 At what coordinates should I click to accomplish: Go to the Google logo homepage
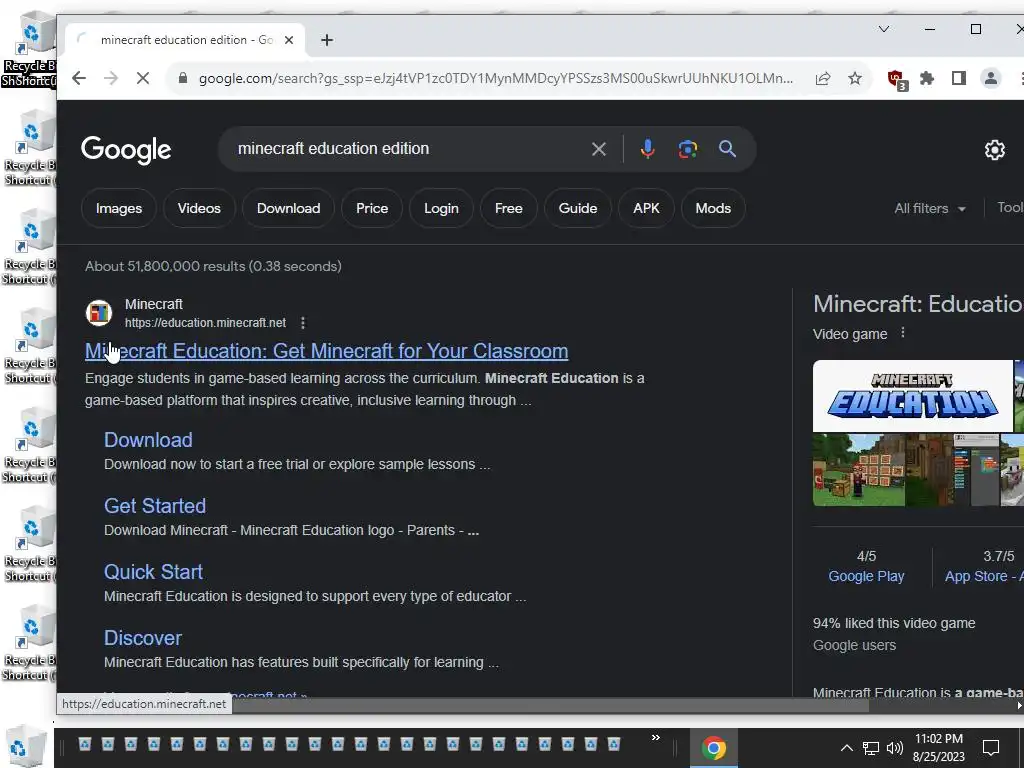click(126, 150)
